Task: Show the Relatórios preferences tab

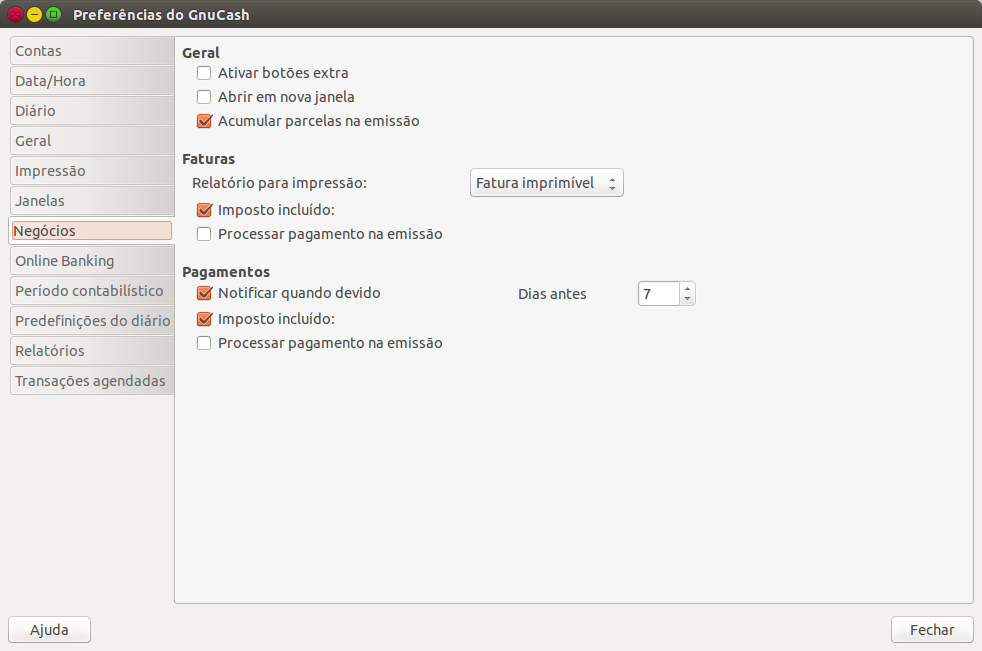Action: coord(90,351)
